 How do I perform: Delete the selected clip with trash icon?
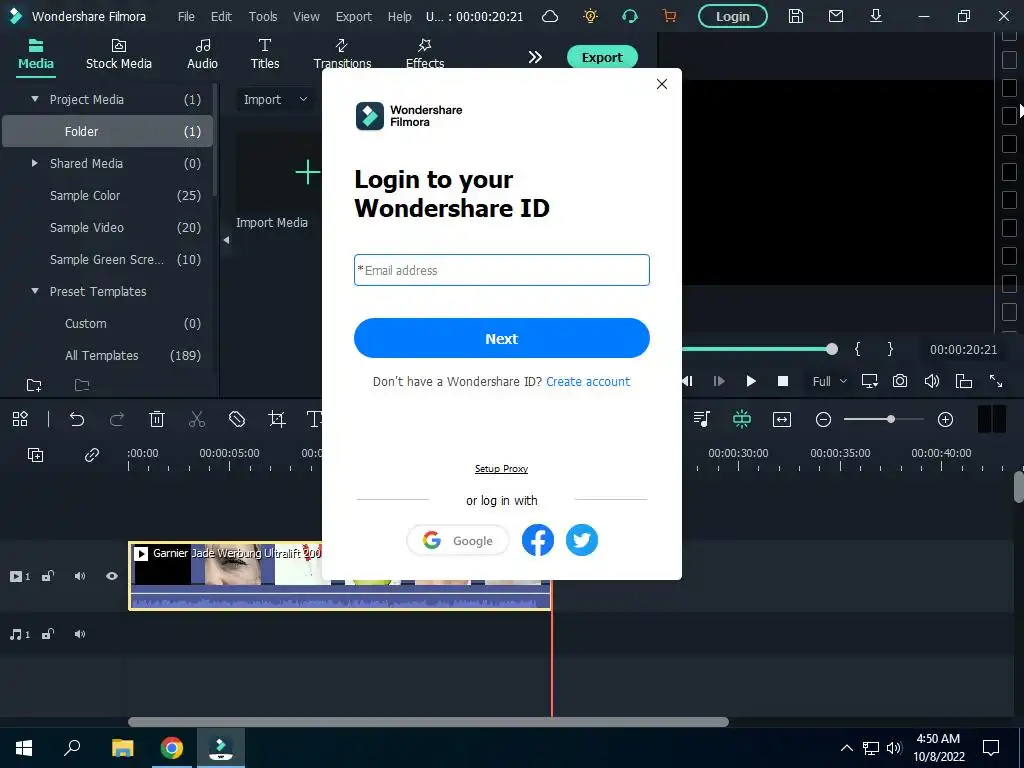coord(157,419)
